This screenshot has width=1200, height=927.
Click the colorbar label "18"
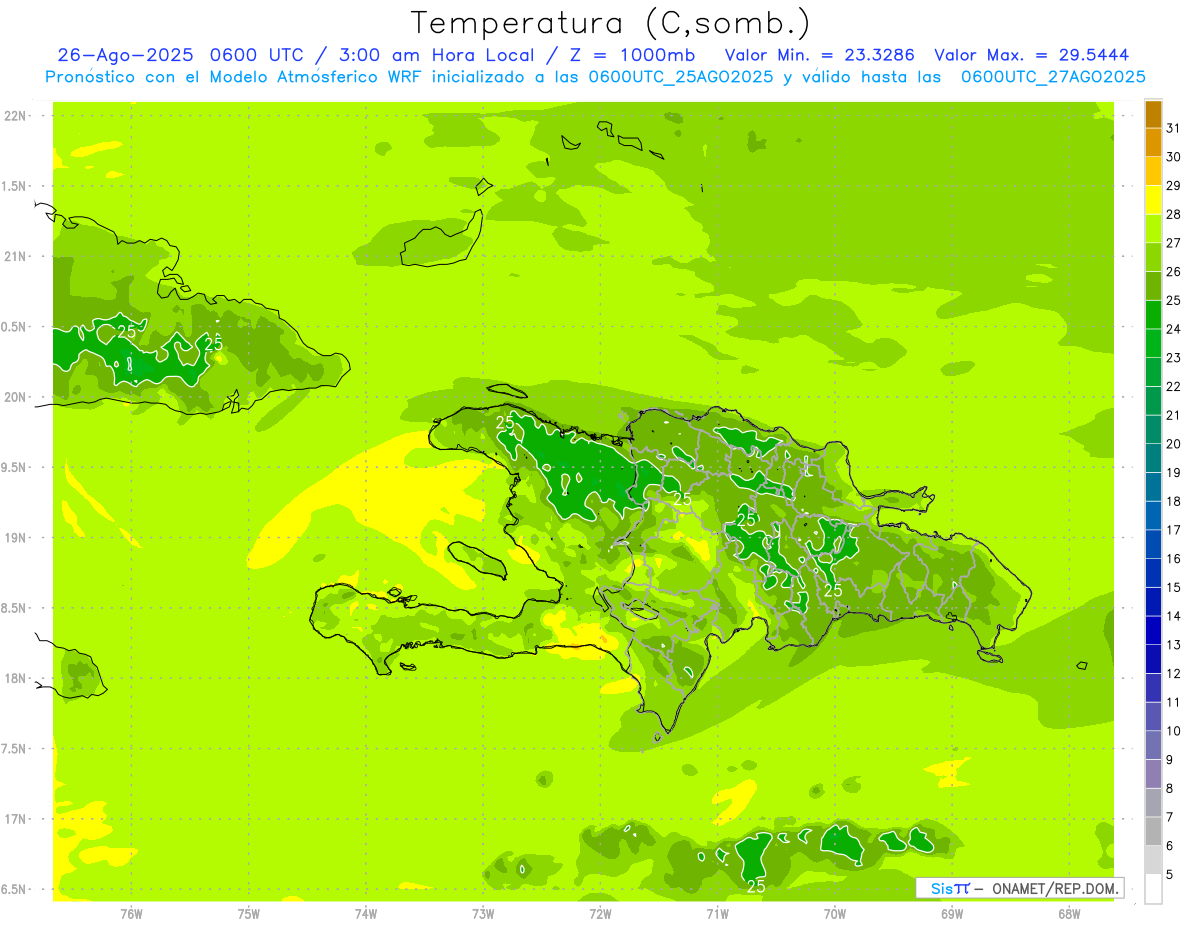1174,502
